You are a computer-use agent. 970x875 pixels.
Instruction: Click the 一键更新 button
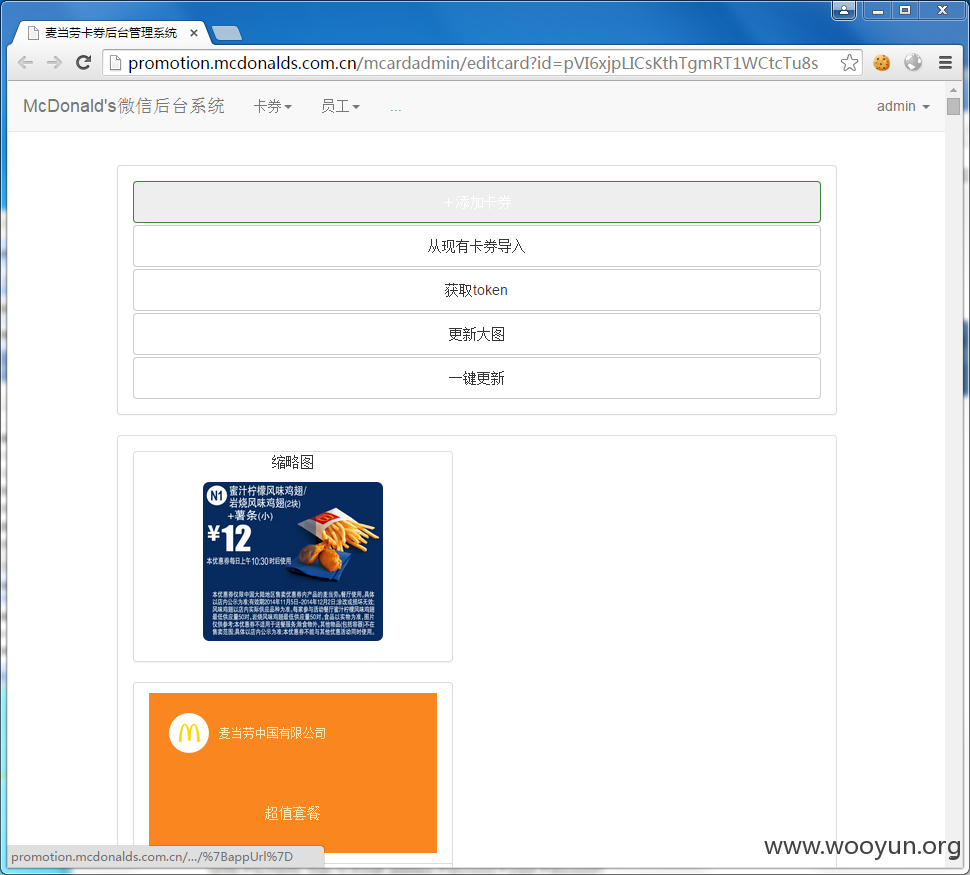coord(477,378)
